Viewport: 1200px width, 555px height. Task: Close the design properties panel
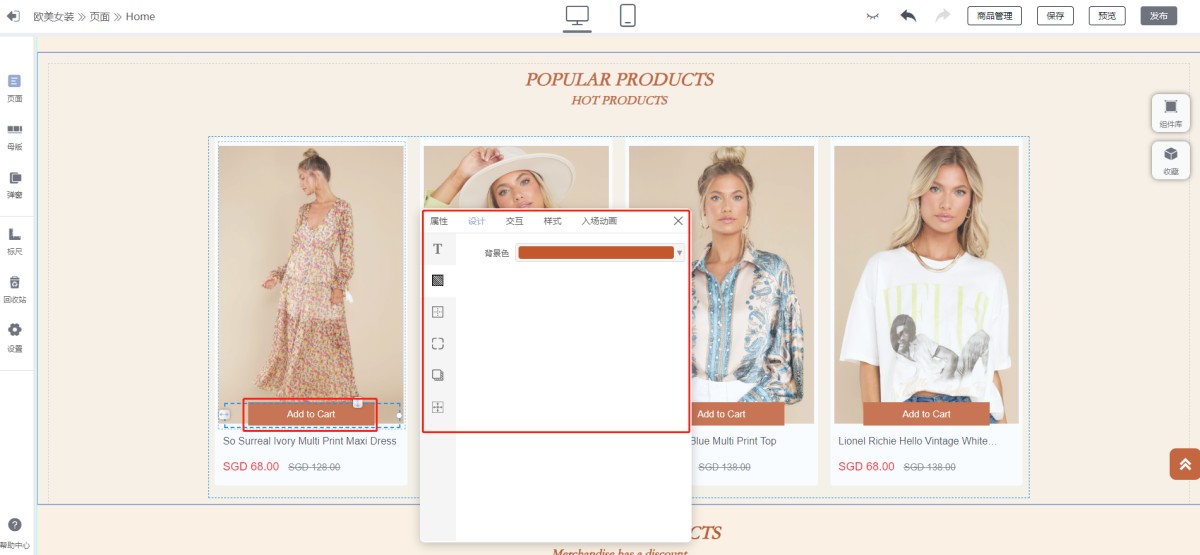click(x=678, y=221)
